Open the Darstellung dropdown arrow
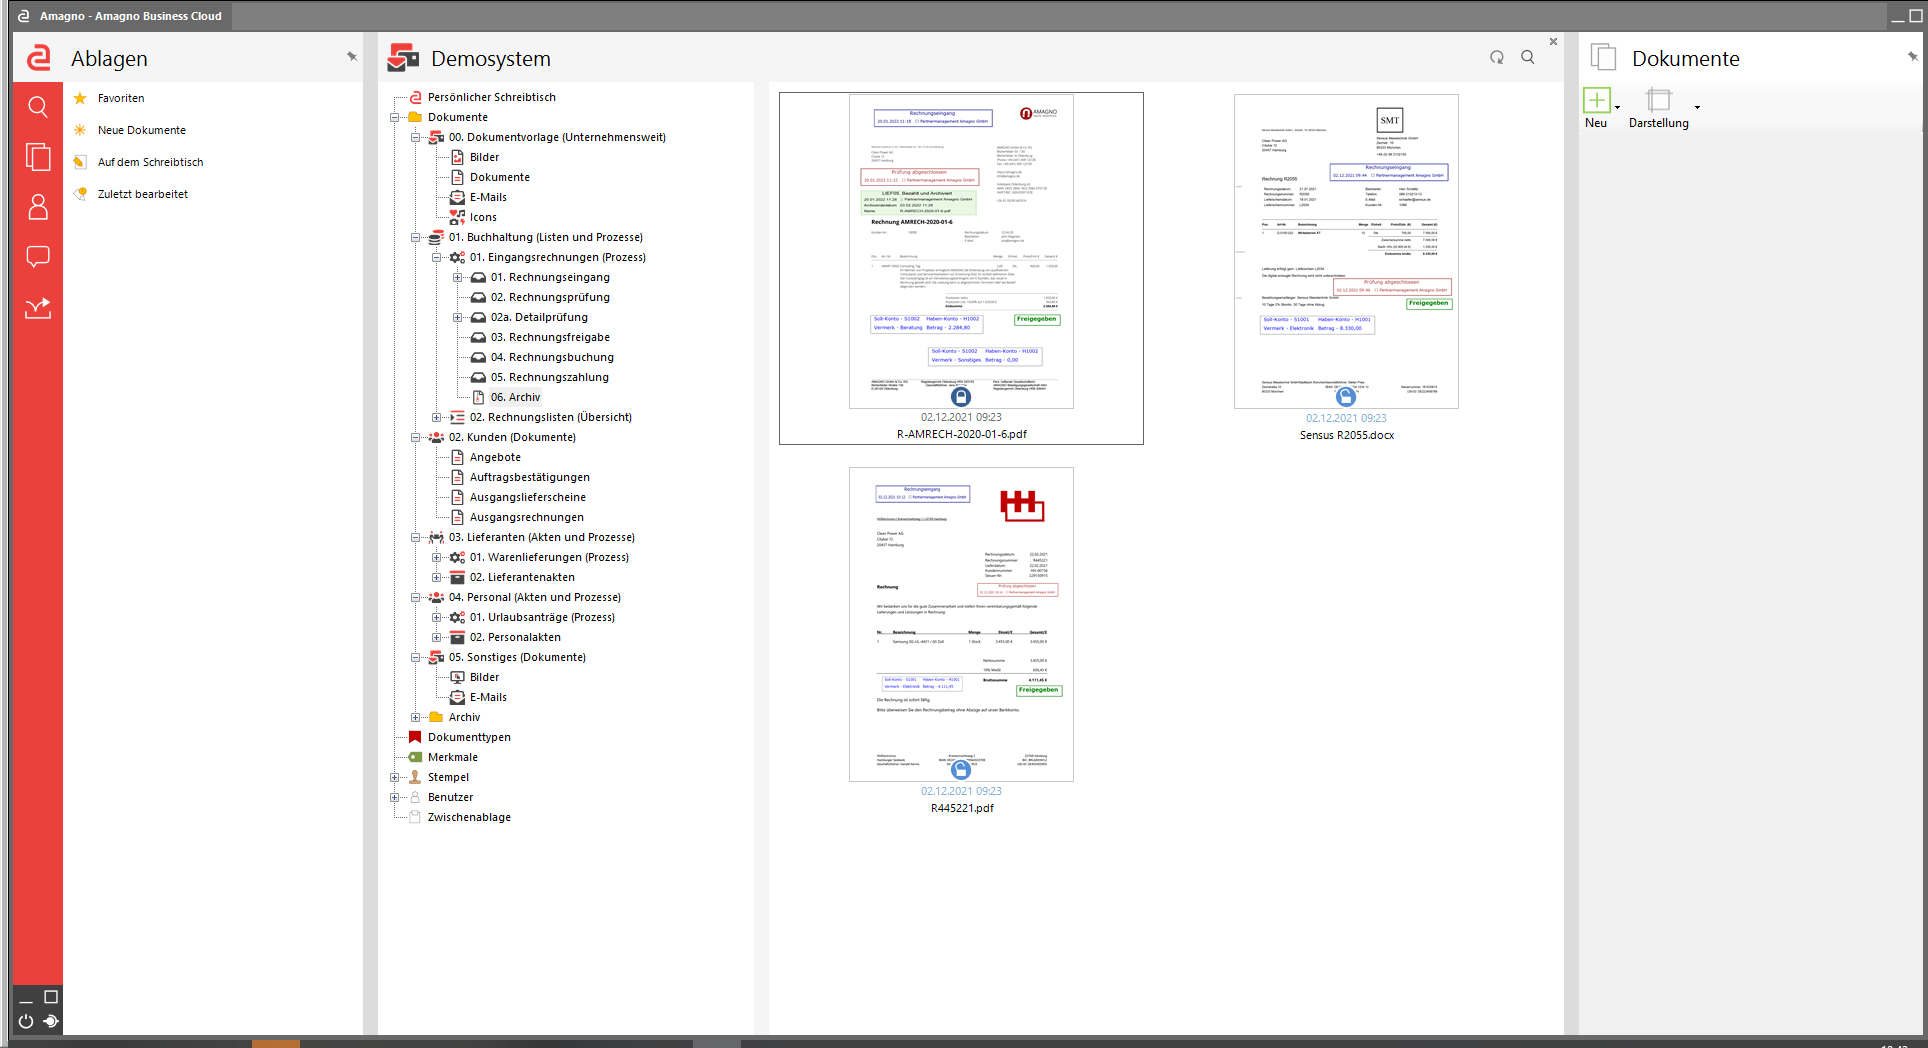The image size is (1928, 1048). 1697,107
